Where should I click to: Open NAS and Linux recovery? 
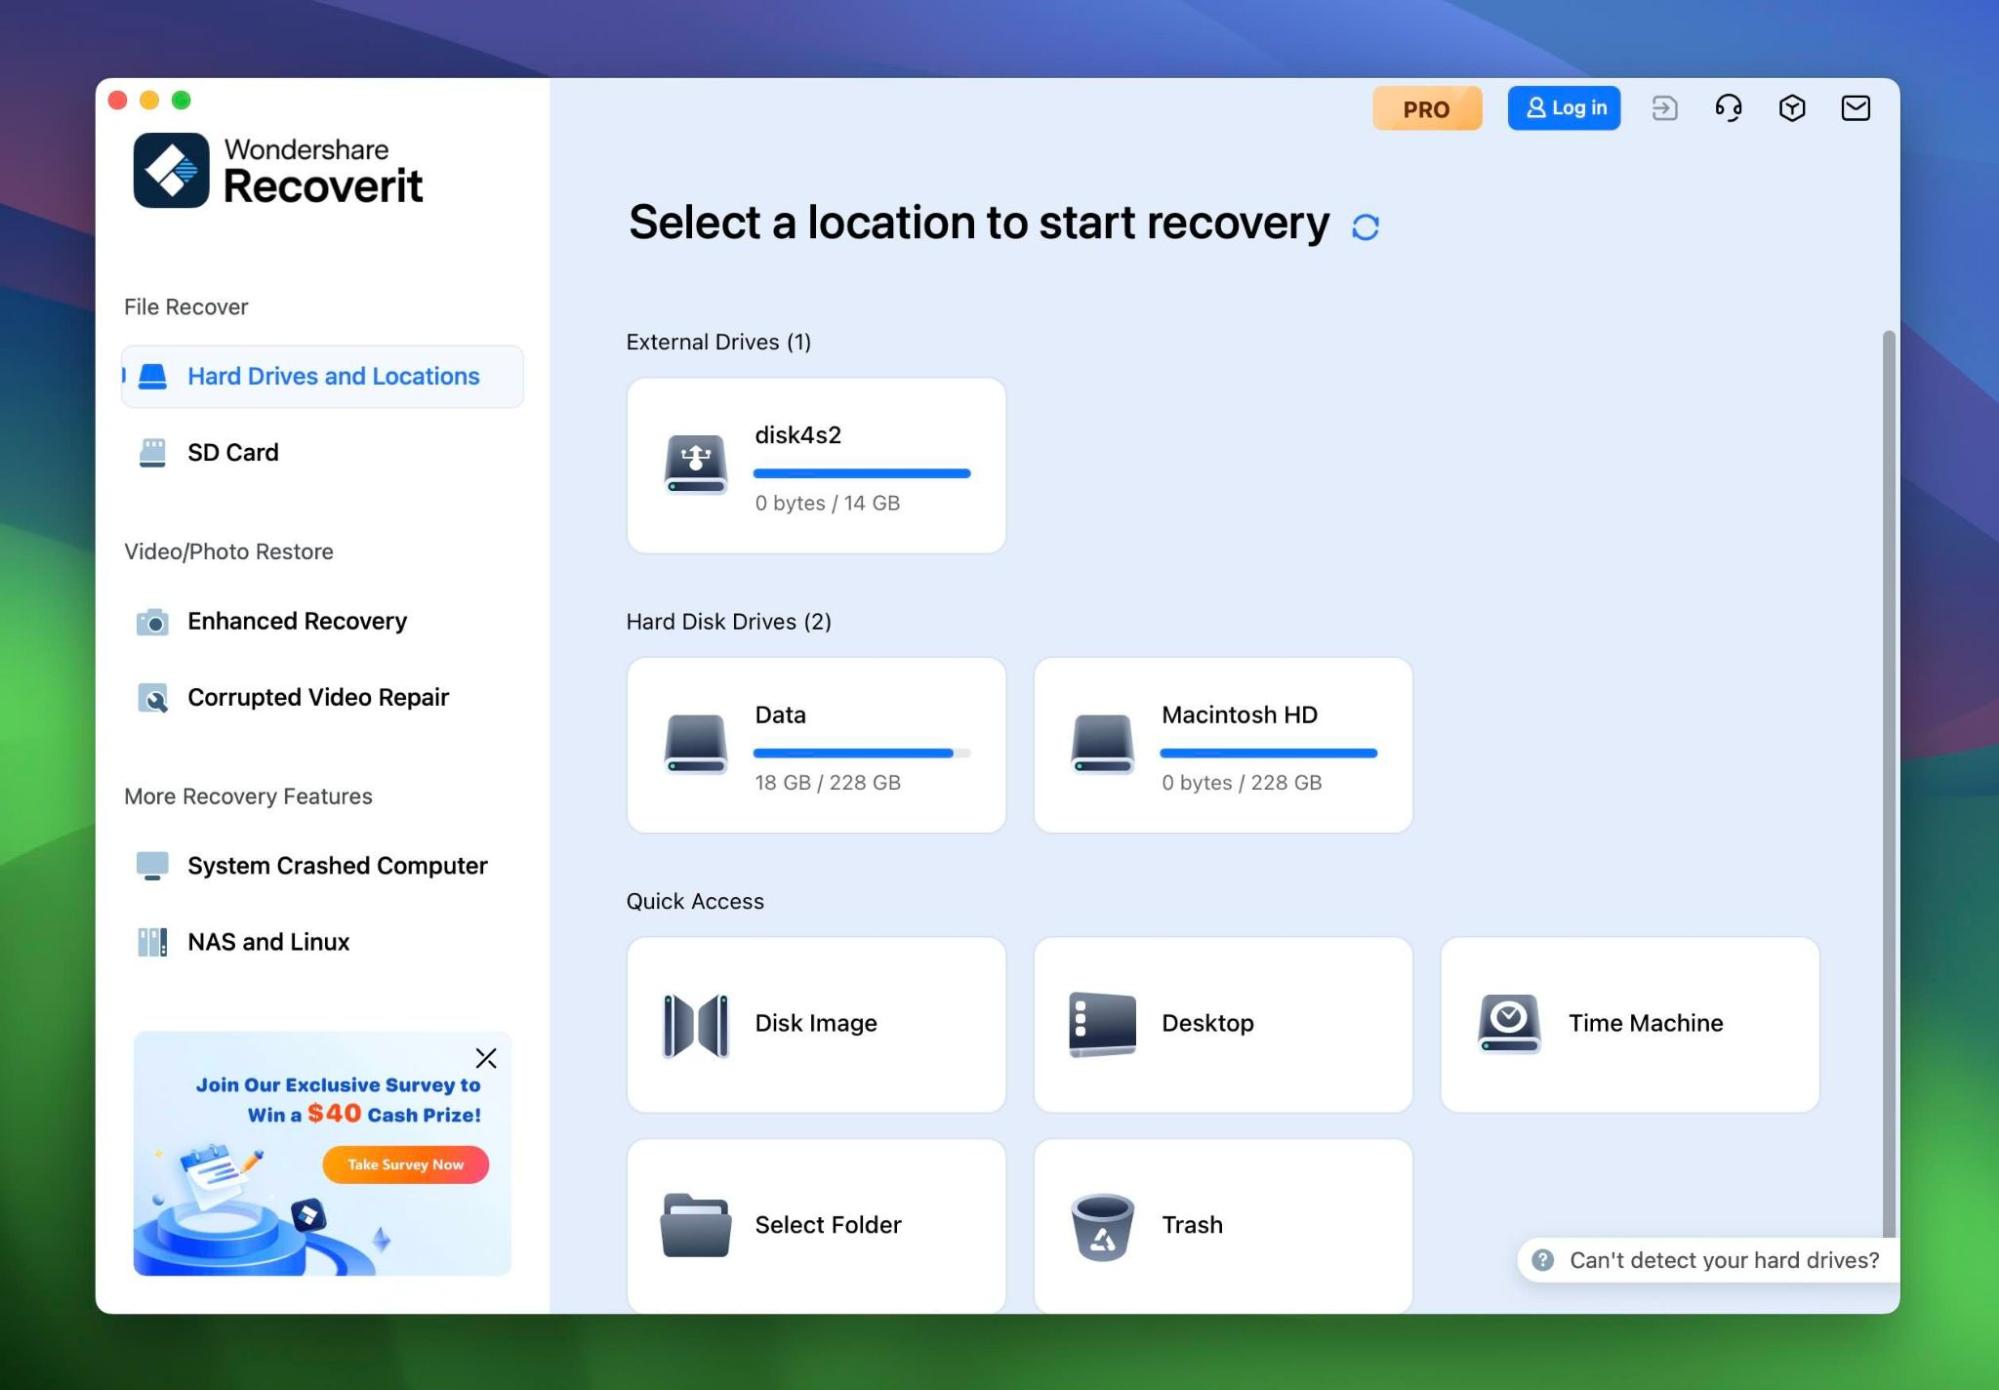tap(322, 941)
